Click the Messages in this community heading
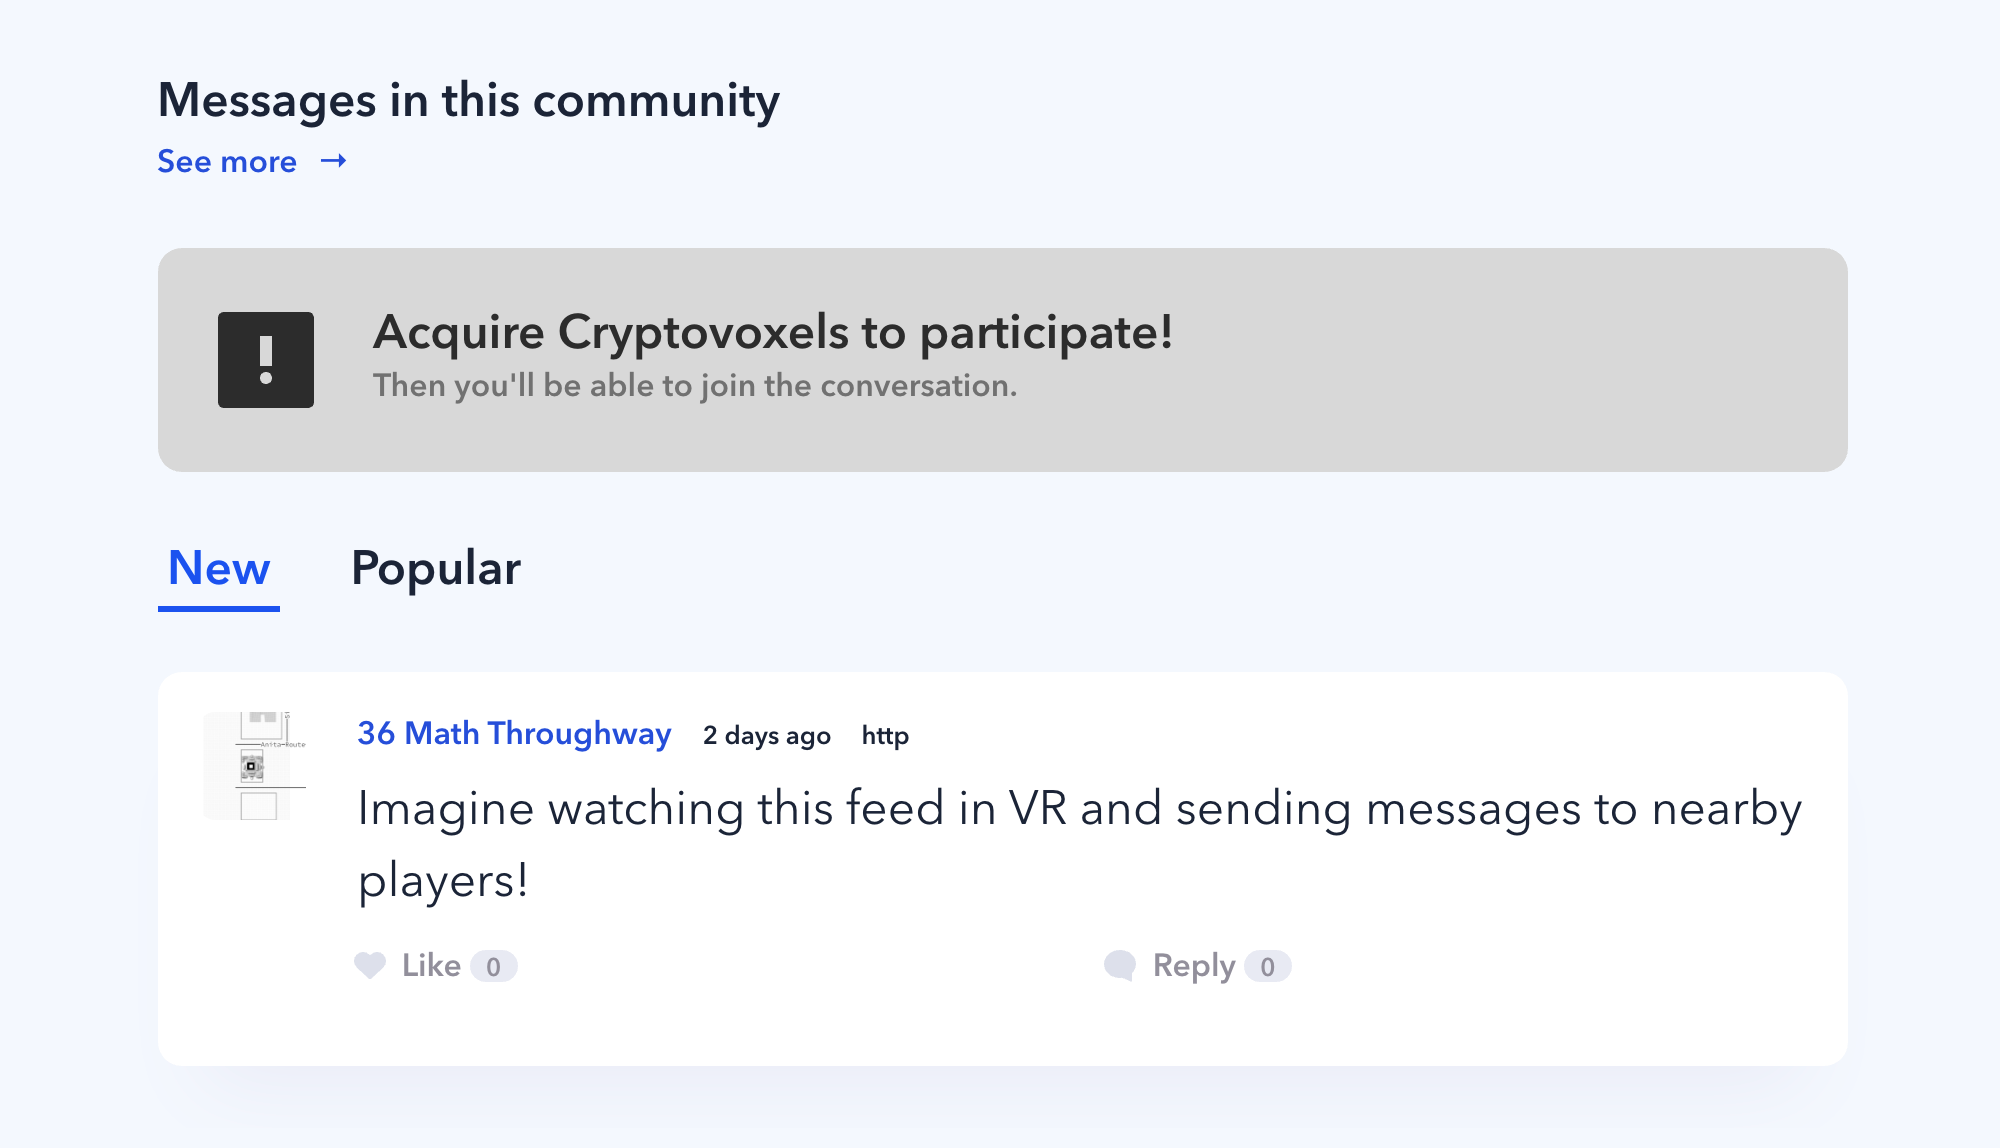The height and width of the screenshot is (1148, 2000). pos(469,101)
